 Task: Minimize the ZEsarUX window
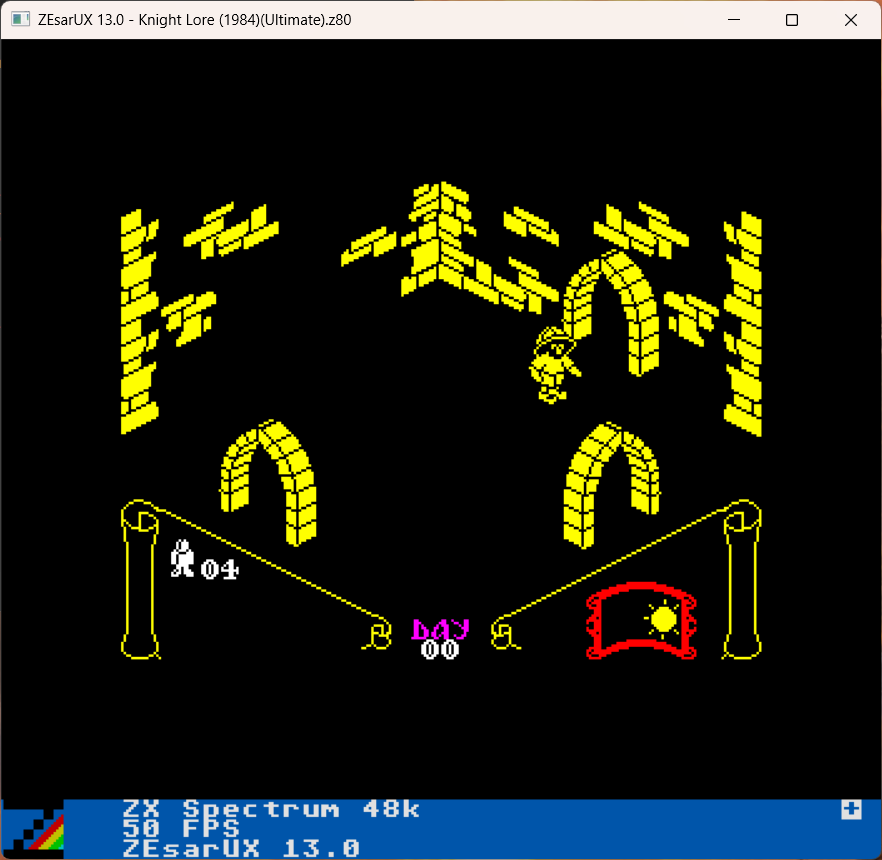pyautogui.click(x=734, y=20)
